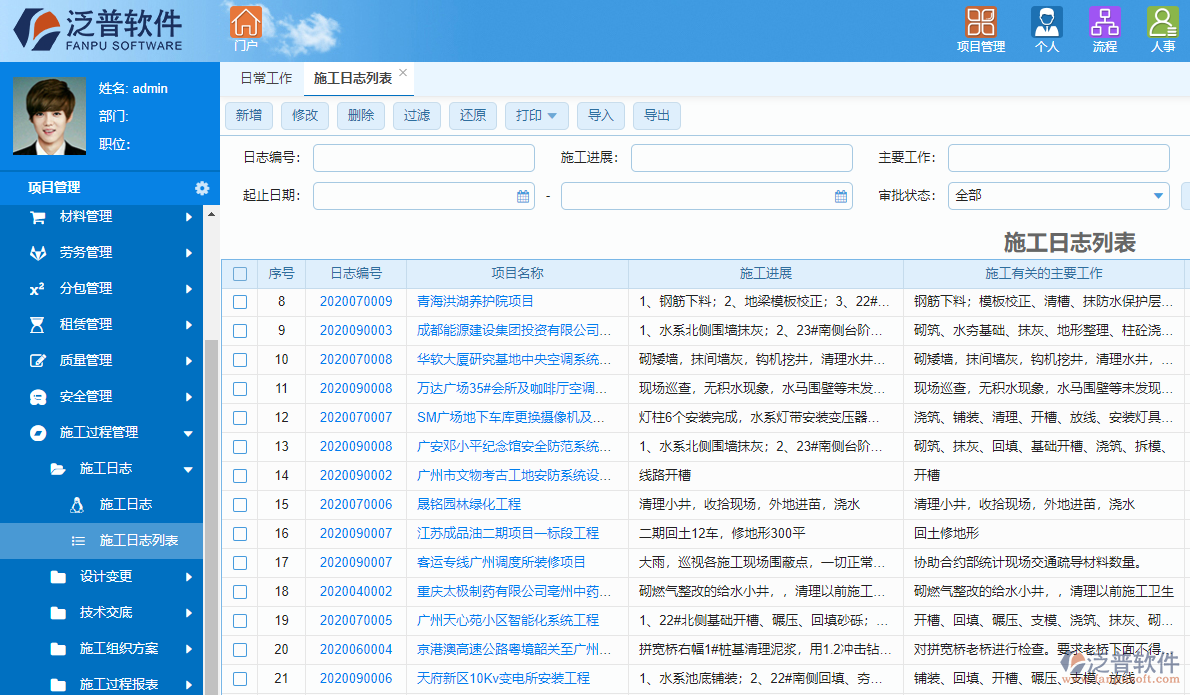The width and height of the screenshot is (1190, 695).
Task: Open the 审批状态 dropdown showing 全部
Action: pyautogui.click(x=1058, y=196)
